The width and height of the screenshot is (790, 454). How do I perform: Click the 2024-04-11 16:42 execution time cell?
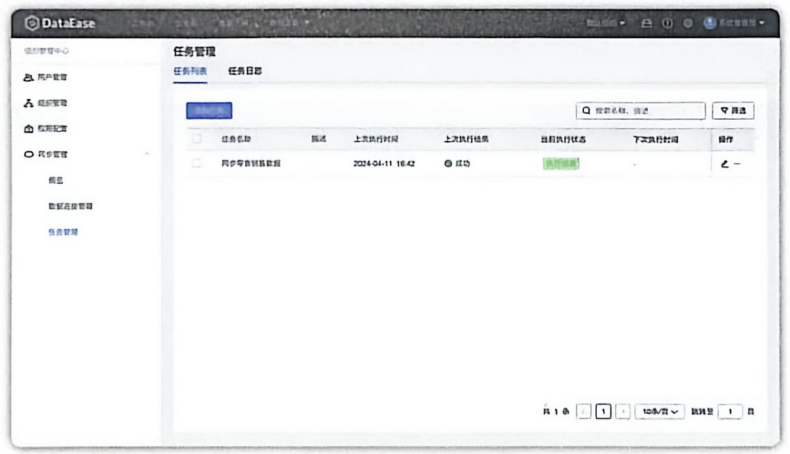(384, 164)
